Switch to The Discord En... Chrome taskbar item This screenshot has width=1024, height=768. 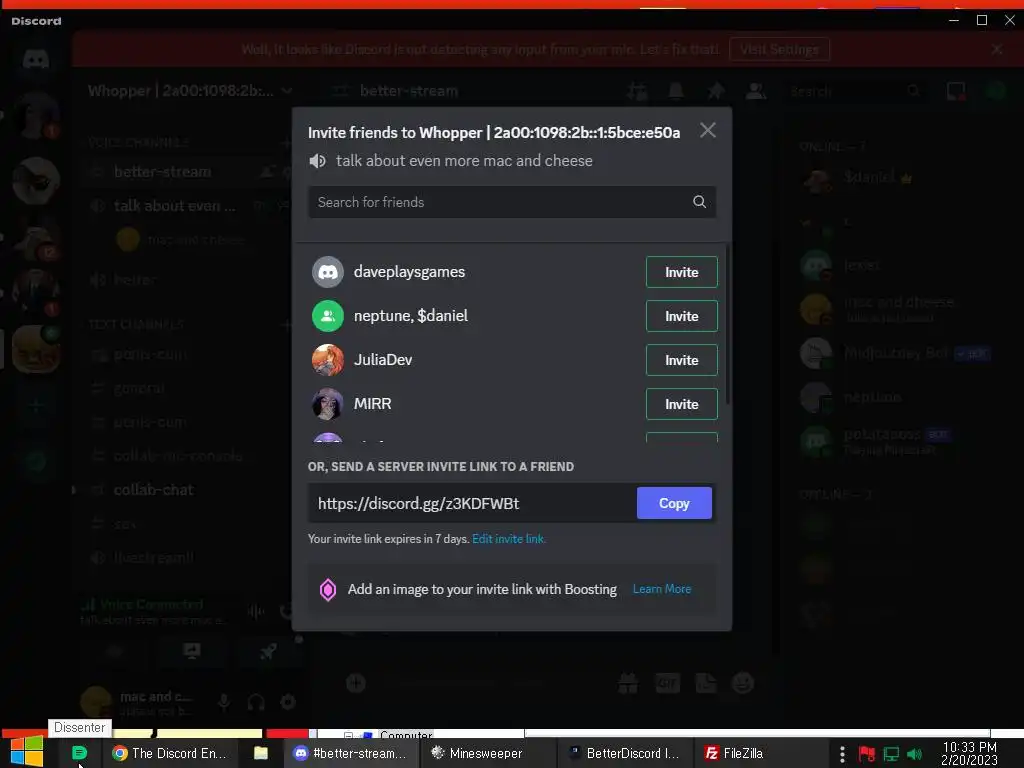point(169,753)
